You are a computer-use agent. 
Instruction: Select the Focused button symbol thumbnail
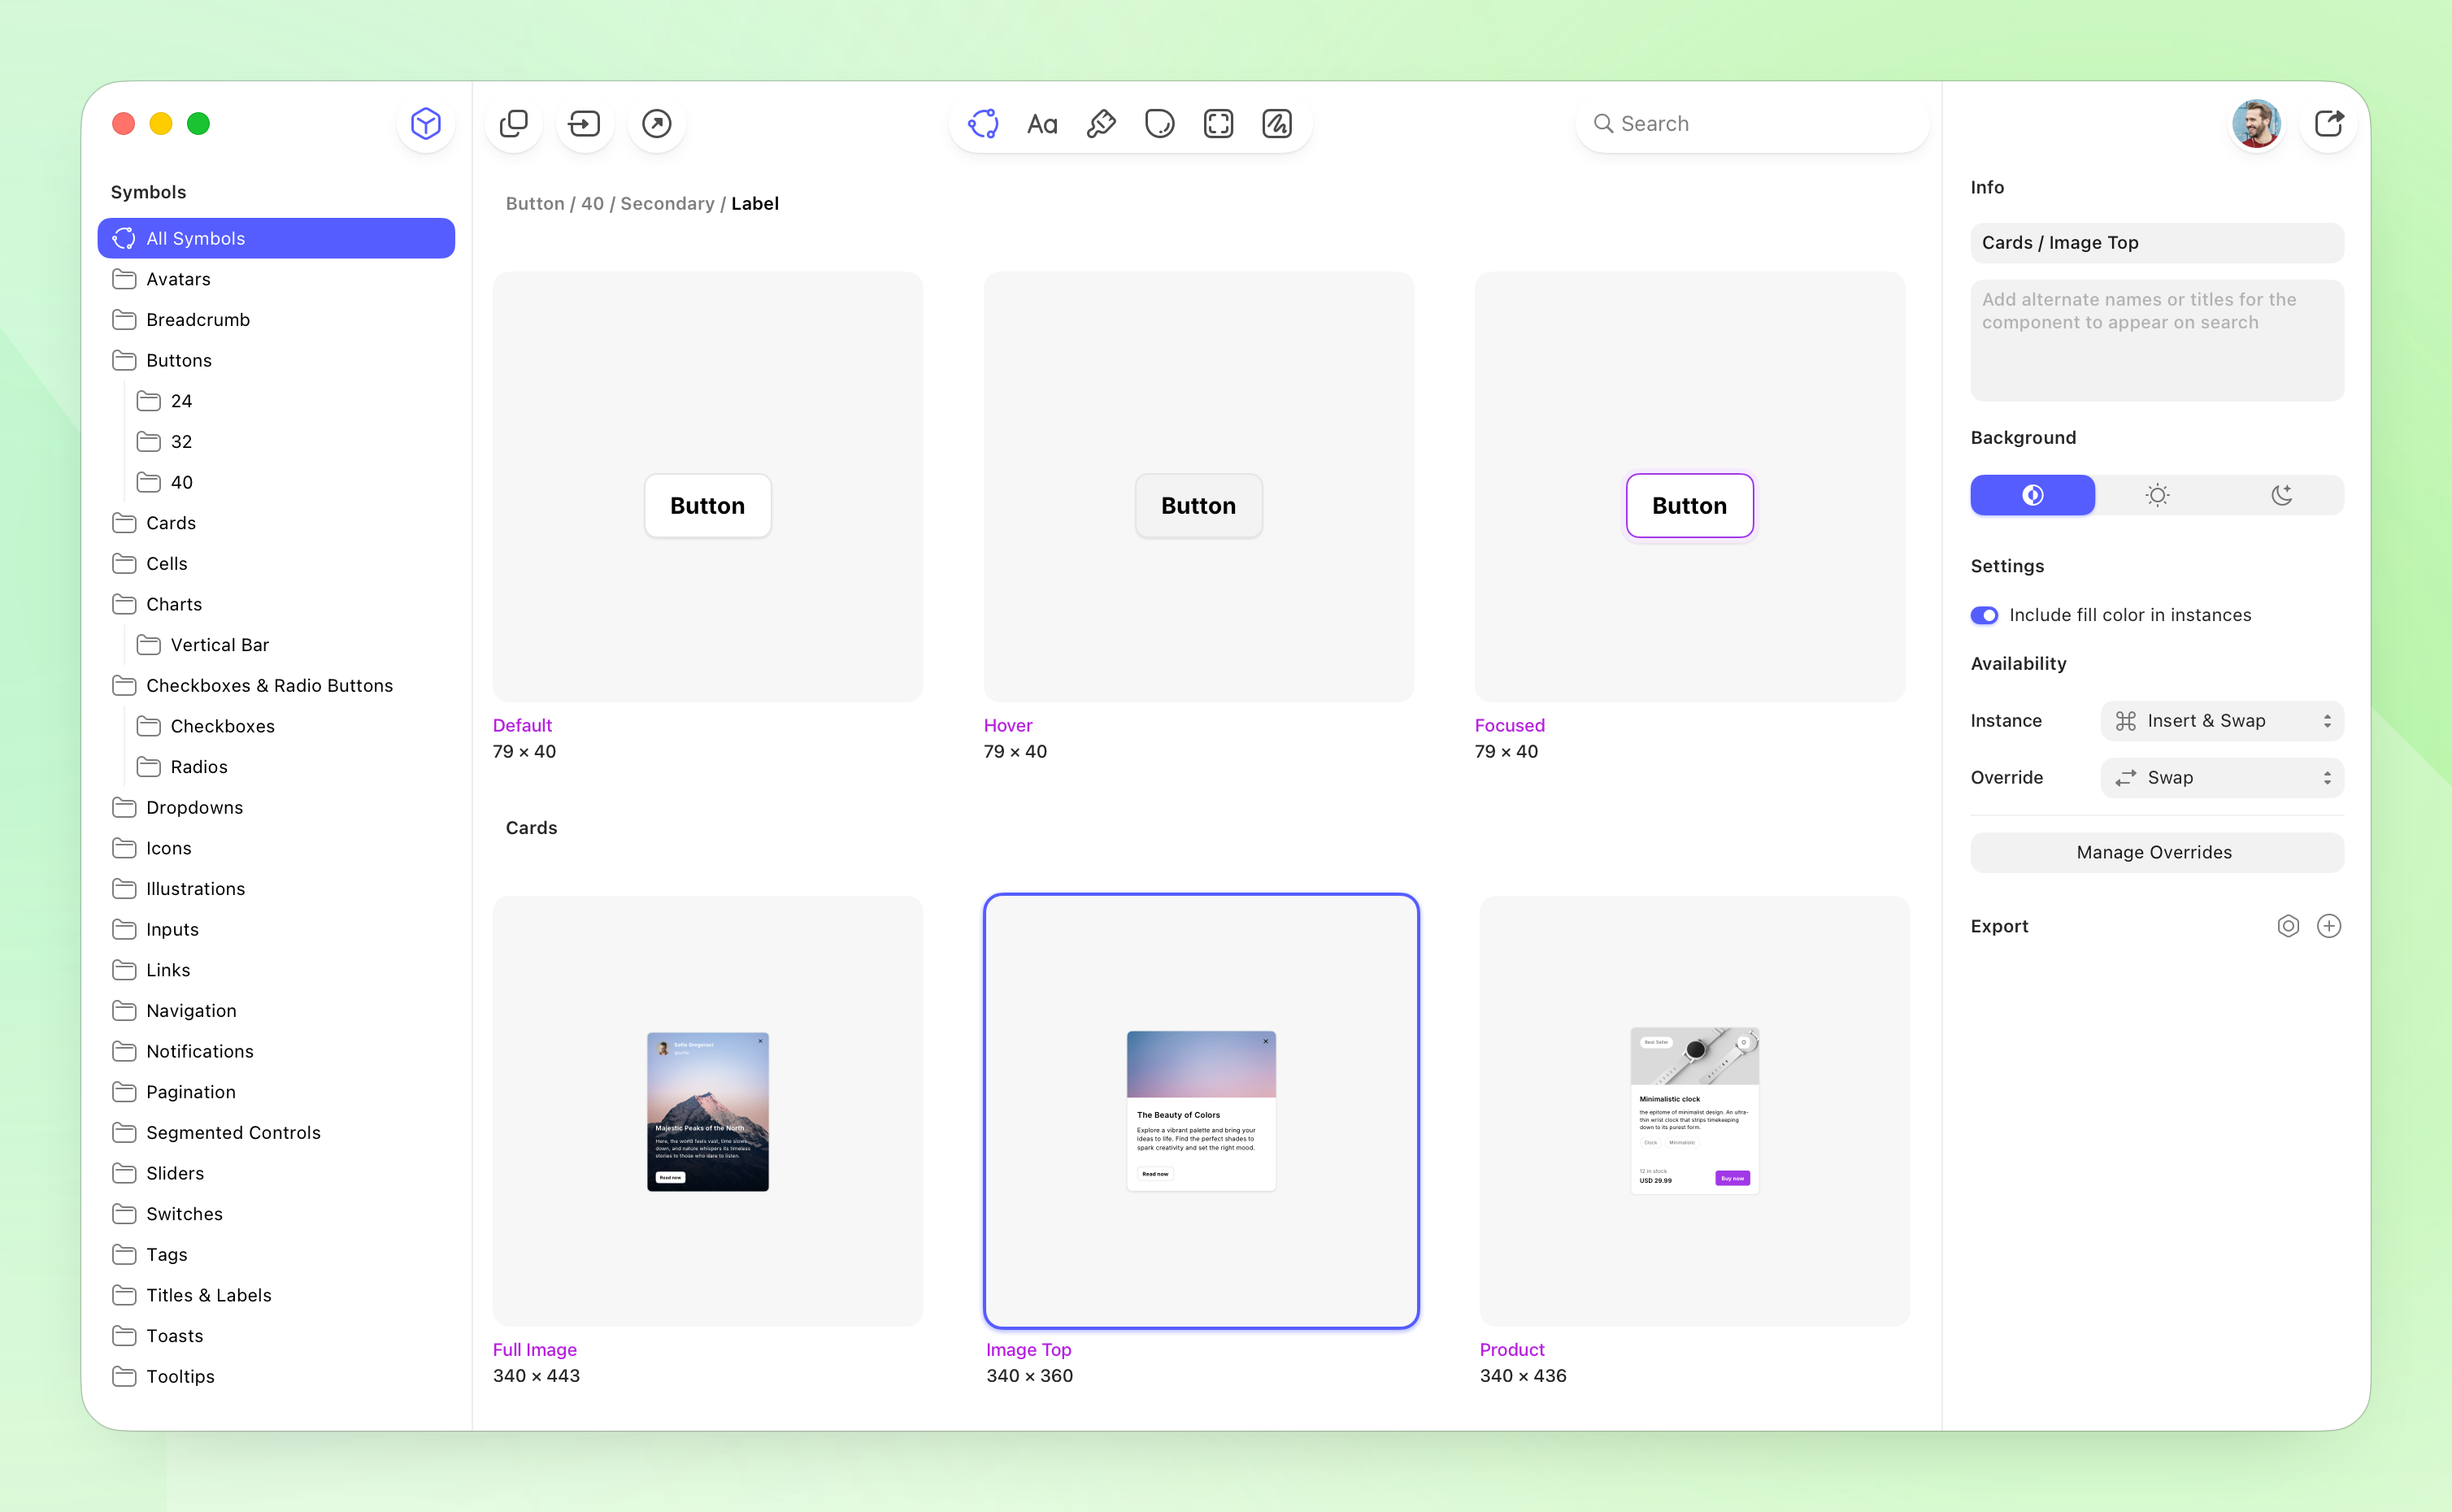coord(1690,486)
